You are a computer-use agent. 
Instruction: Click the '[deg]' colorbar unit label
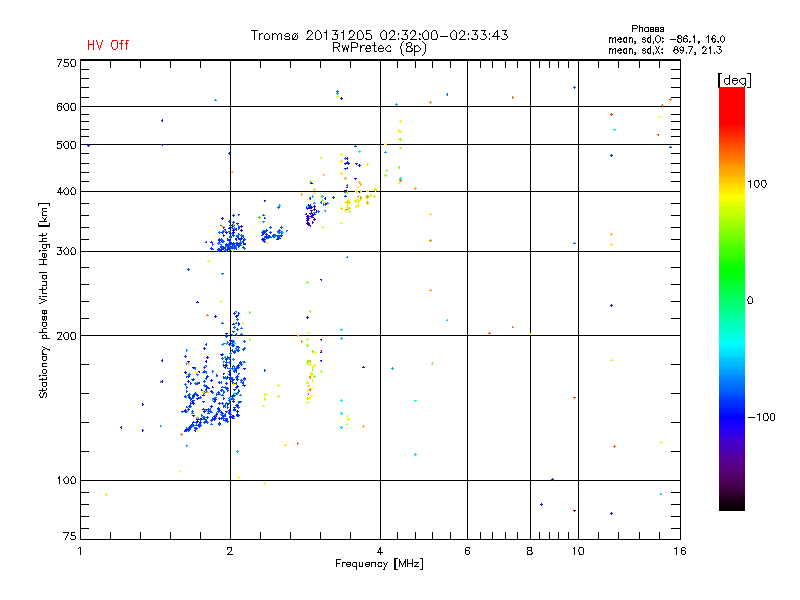point(734,80)
